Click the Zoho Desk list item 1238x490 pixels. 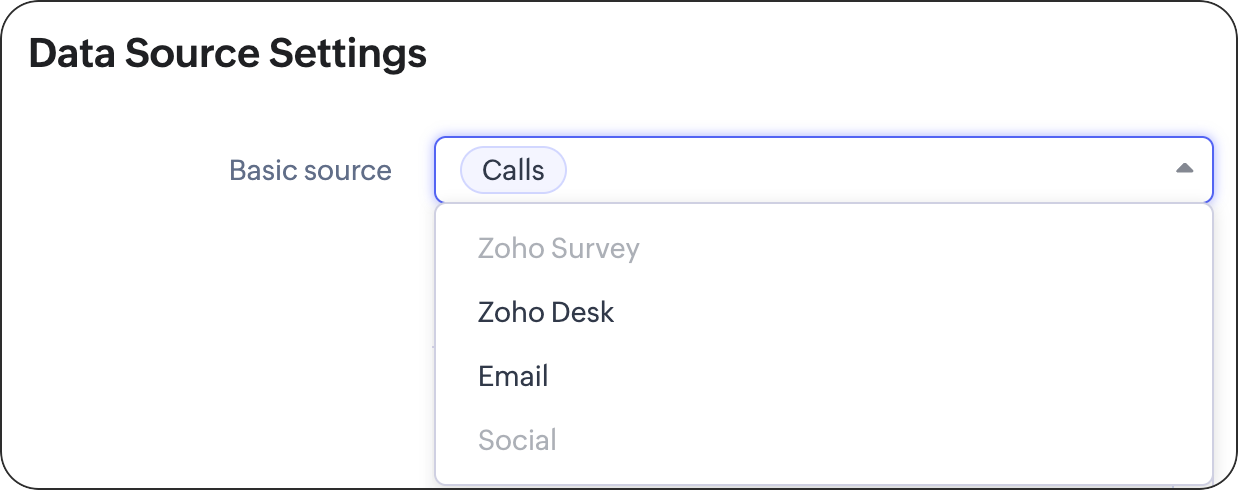coord(546,312)
